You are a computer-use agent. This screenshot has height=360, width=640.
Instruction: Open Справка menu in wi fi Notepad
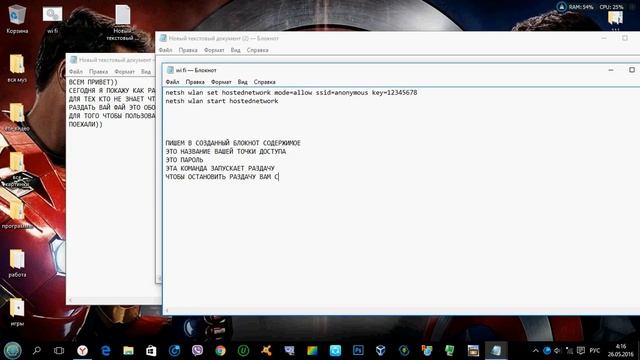click(264, 82)
